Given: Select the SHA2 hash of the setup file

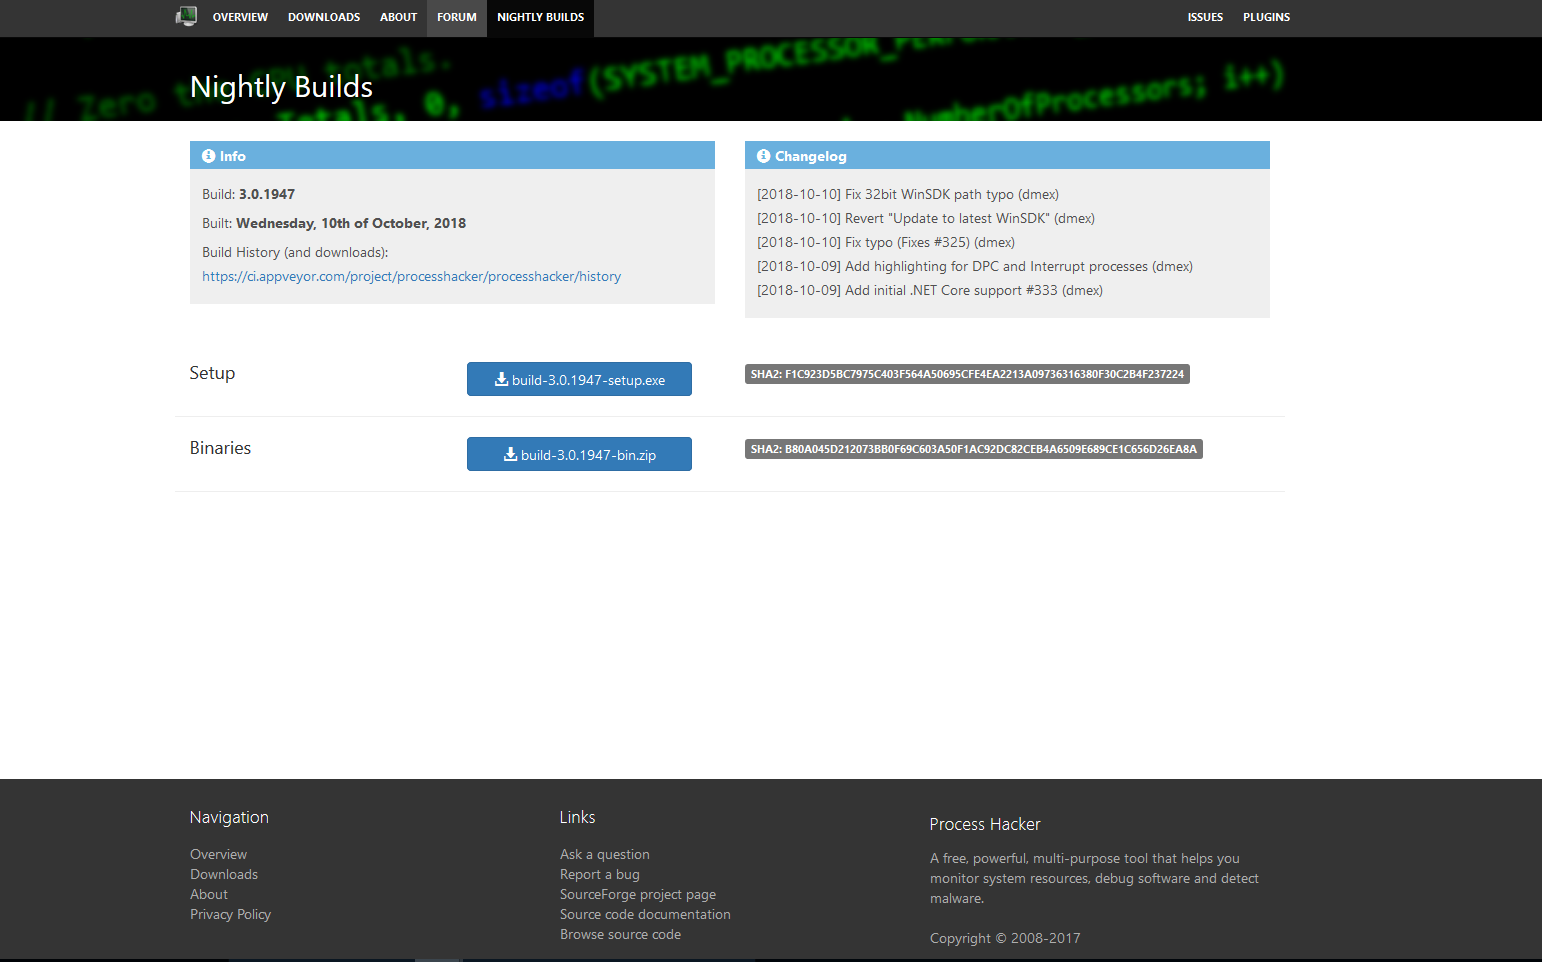Looking at the screenshot, I should (x=966, y=373).
